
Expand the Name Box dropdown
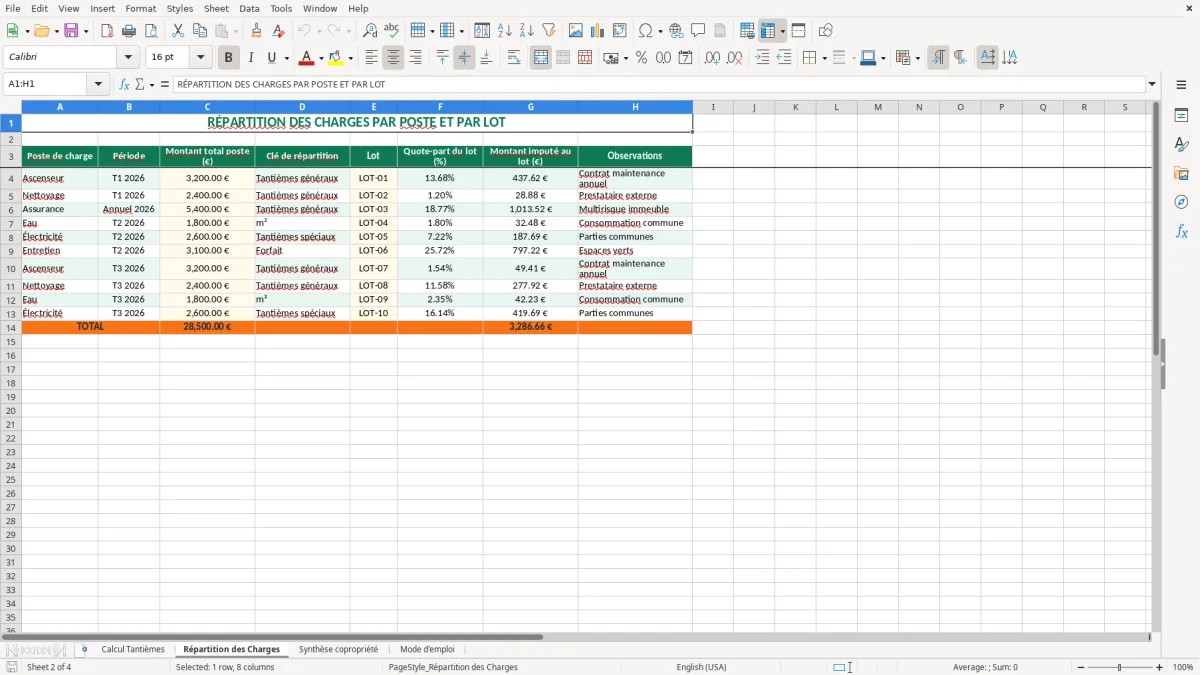[x=98, y=85]
